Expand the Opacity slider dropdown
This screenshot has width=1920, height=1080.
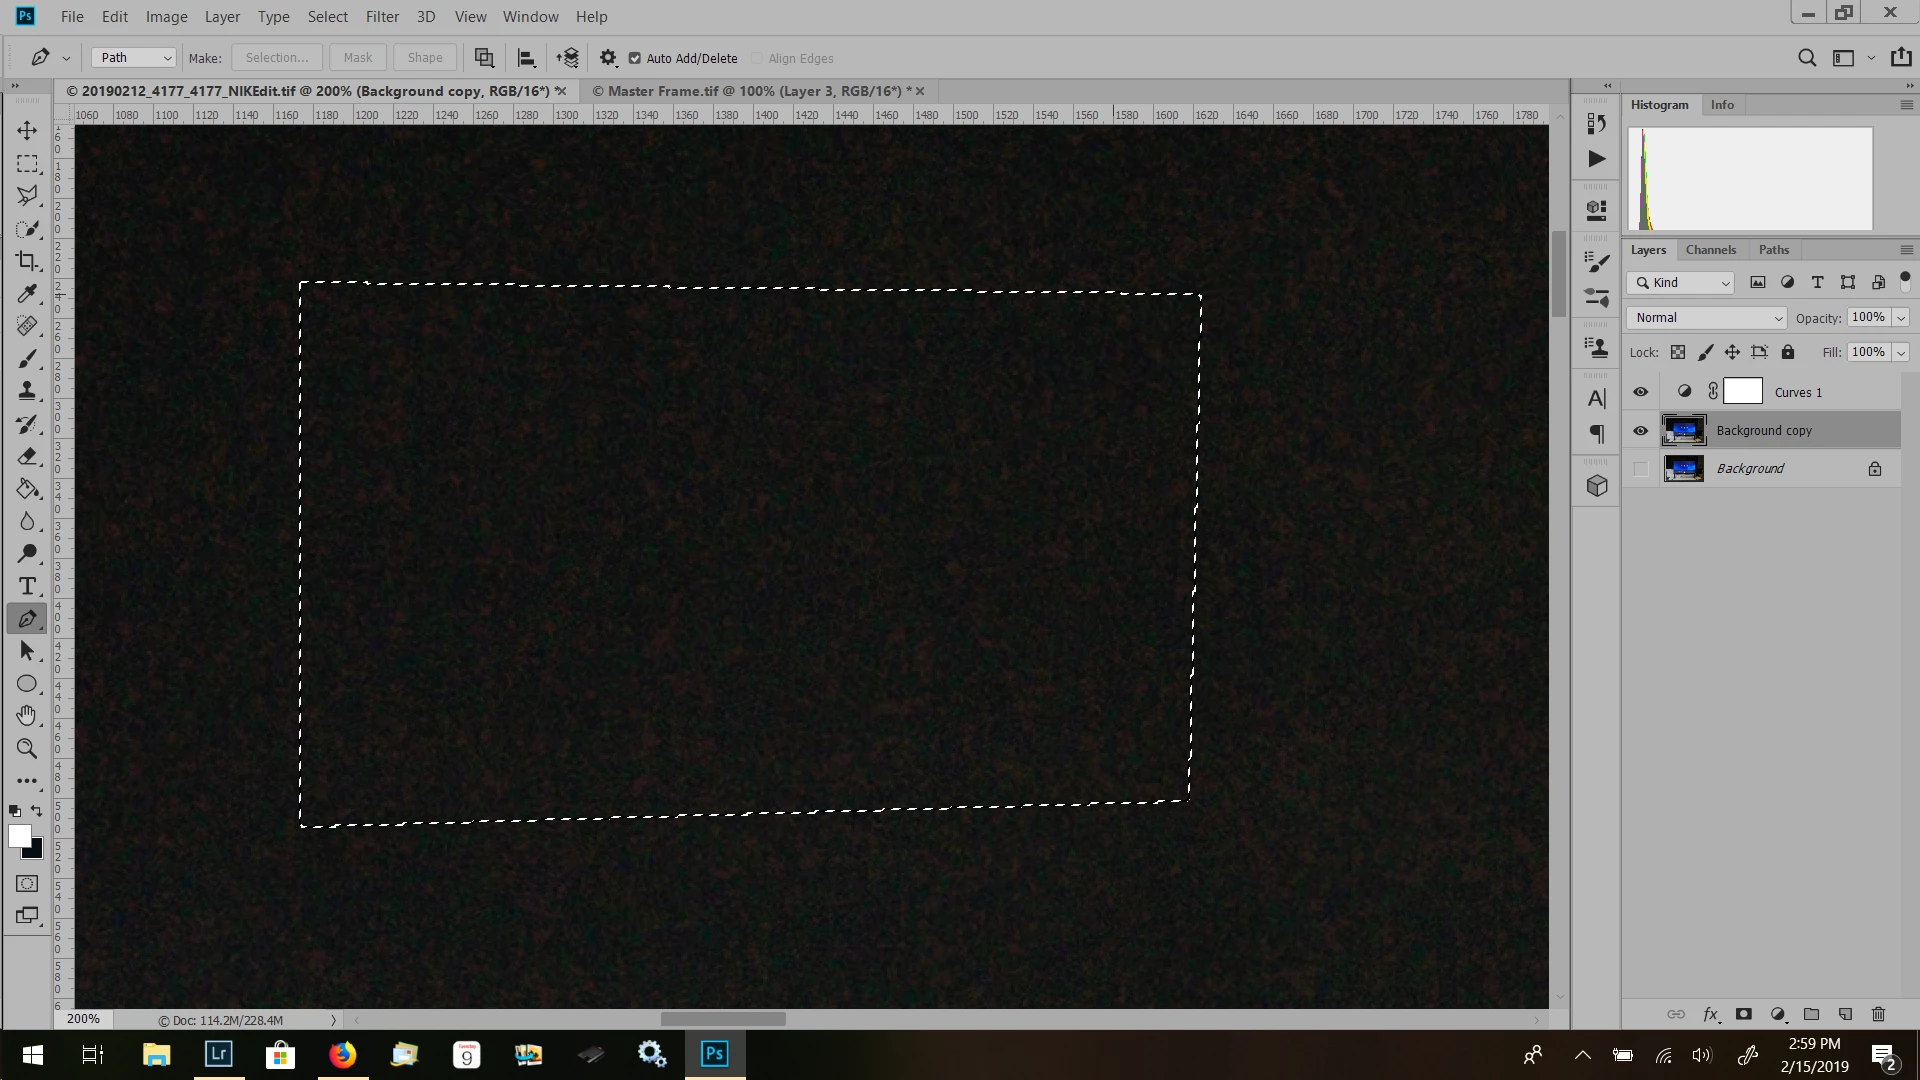(x=1901, y=318)
